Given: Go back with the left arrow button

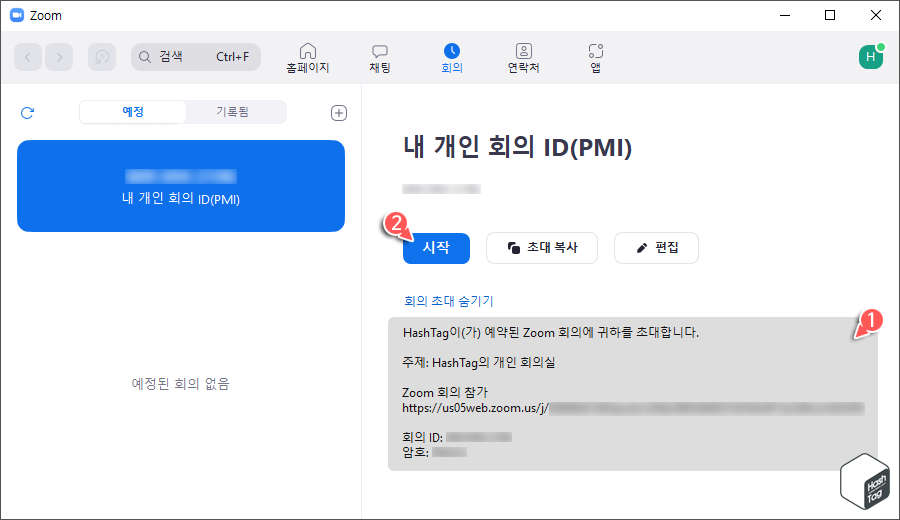Looking at the screenshot, I should (28, 57).
